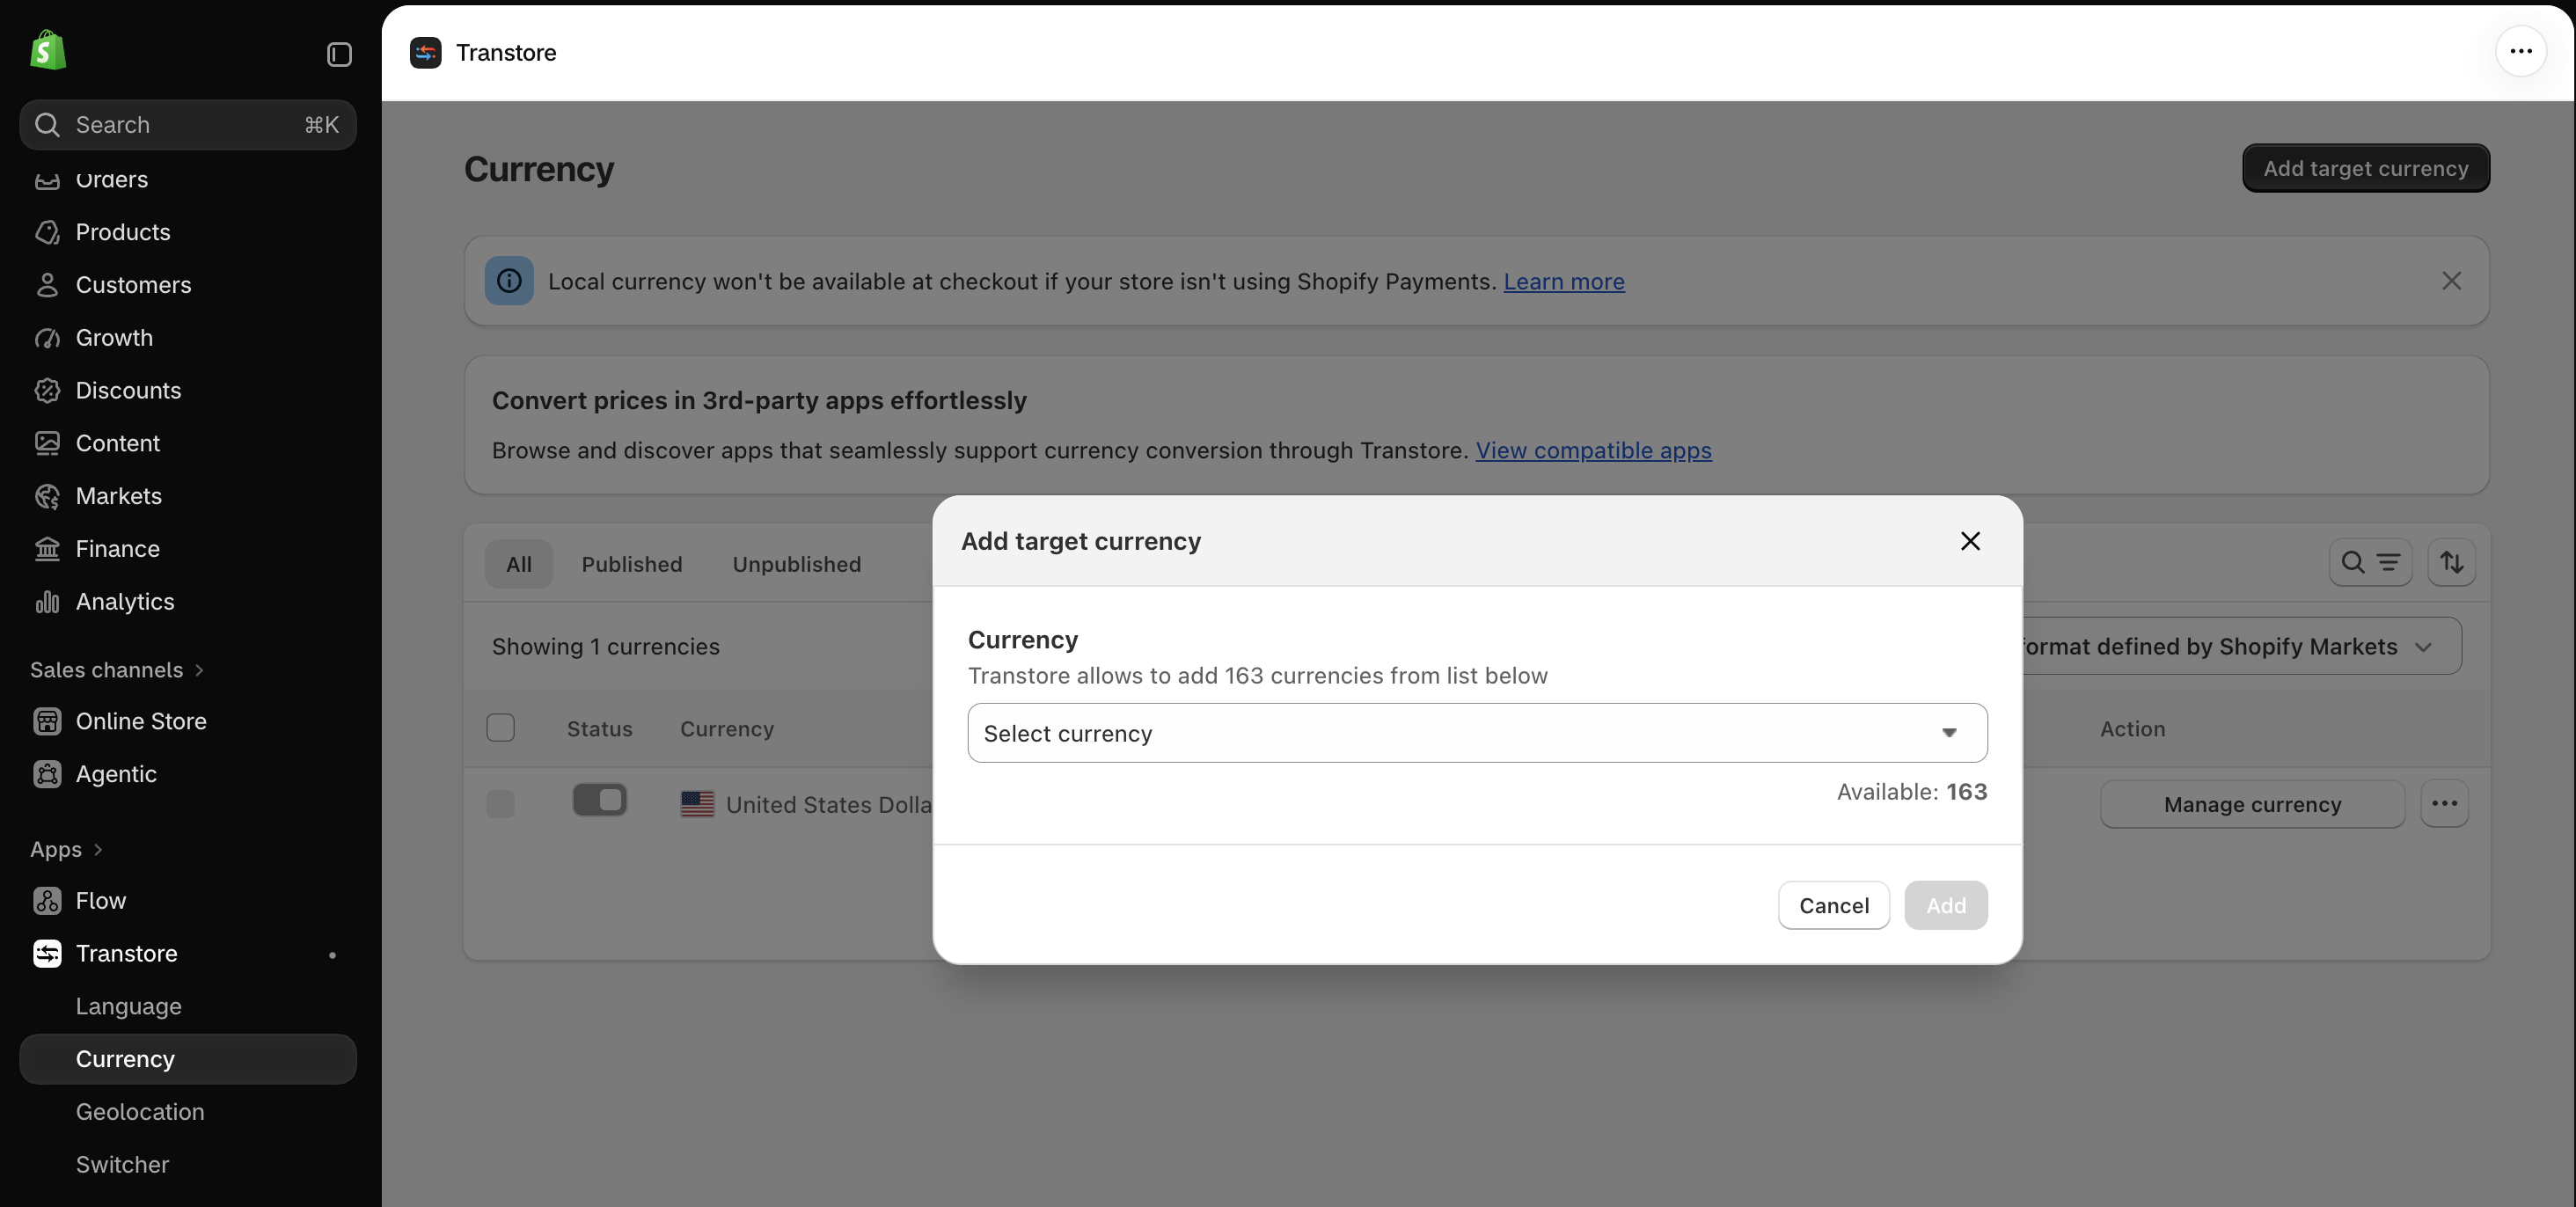Open the Content section
Viewport: 2576px width, 1207px height.
coord(117,443)
